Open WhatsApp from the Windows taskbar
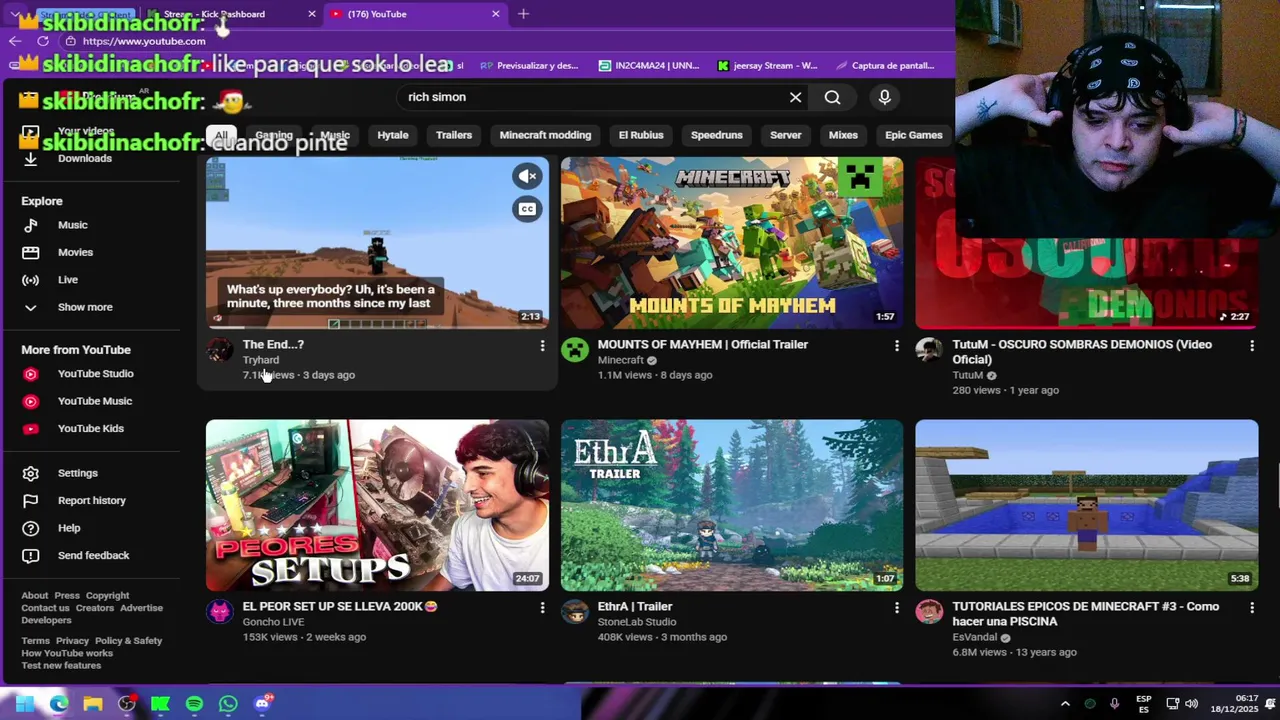Screen dimensions: 1280x720 click(228, 704)
